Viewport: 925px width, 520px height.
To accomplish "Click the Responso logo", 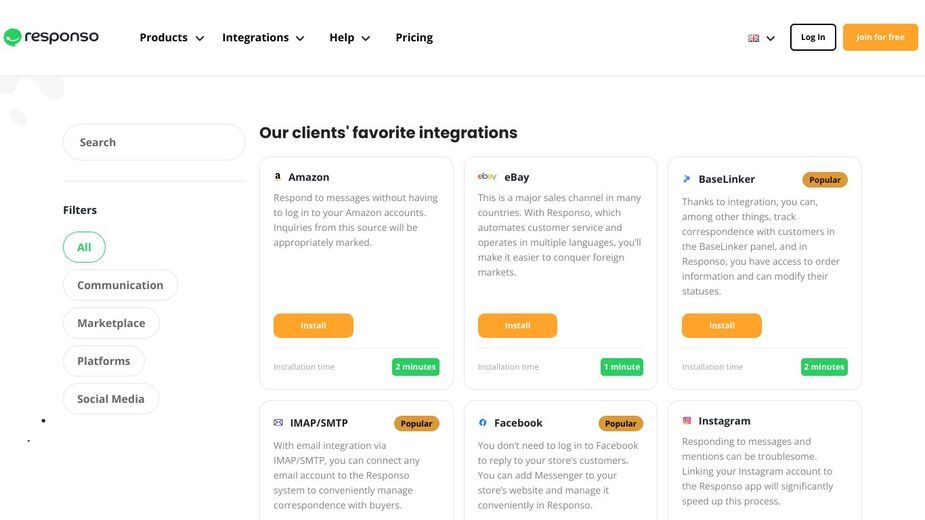I will click(x=51, y=37).
